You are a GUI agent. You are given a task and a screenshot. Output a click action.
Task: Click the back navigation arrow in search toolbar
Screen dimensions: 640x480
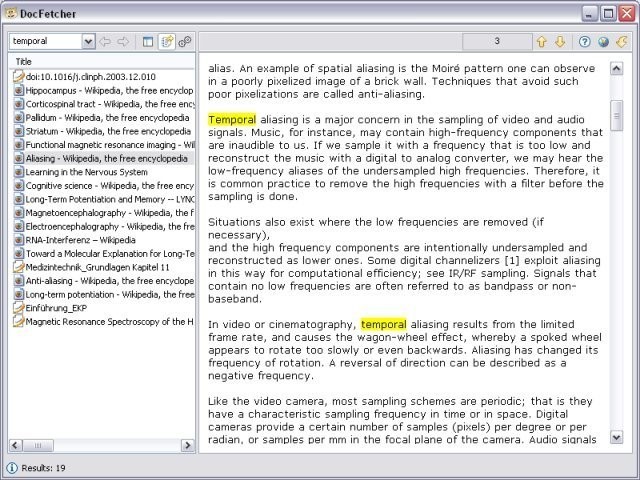(x=105, y=42)
